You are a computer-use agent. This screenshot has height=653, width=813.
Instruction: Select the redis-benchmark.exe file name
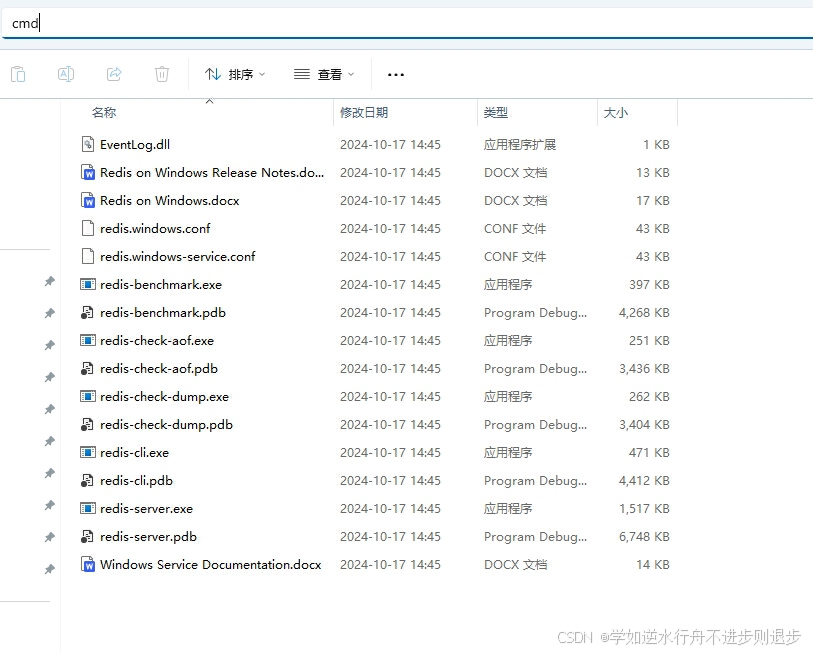[x=161, y=285]
